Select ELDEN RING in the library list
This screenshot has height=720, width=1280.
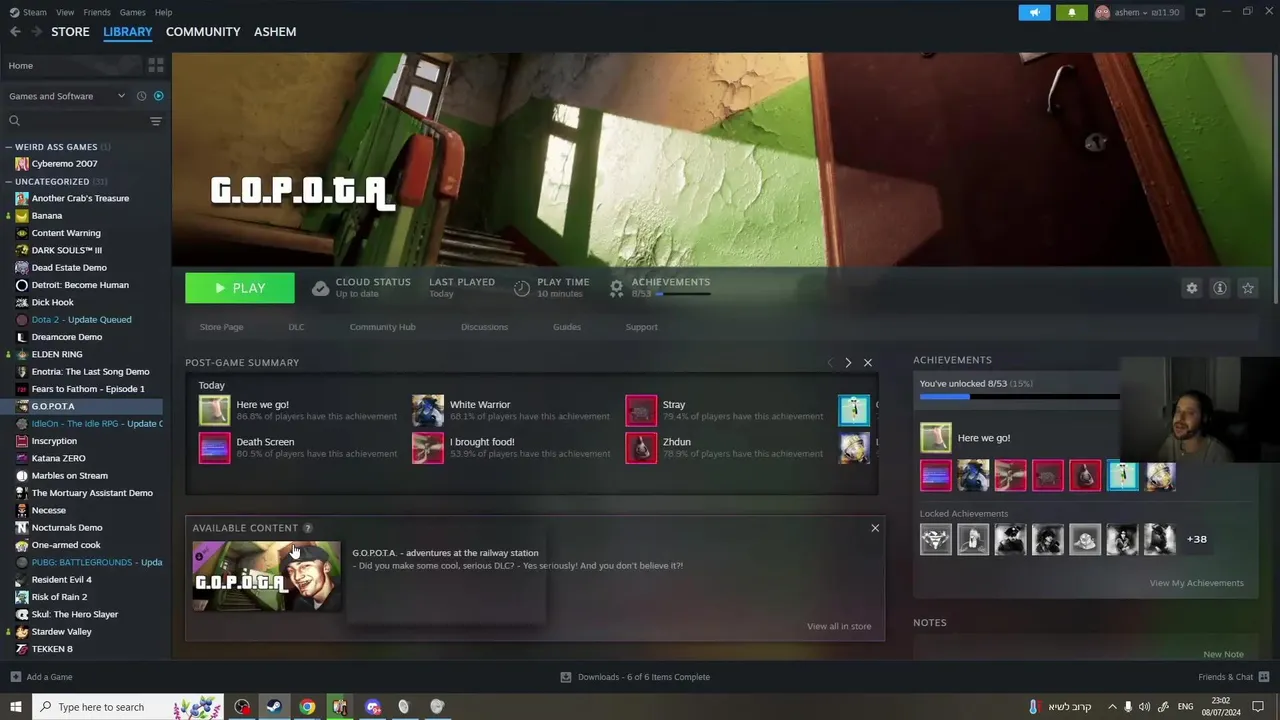(x=57, y=354)
